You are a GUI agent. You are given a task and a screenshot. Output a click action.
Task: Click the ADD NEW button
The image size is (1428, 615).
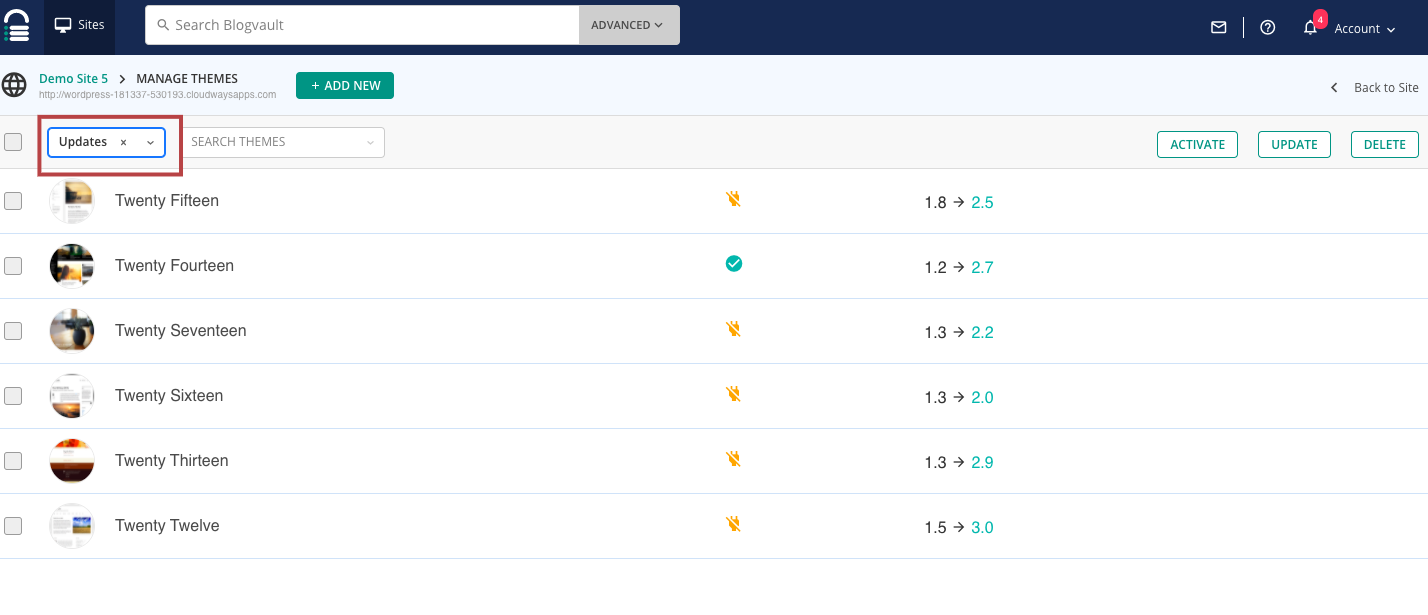(345, 86)
